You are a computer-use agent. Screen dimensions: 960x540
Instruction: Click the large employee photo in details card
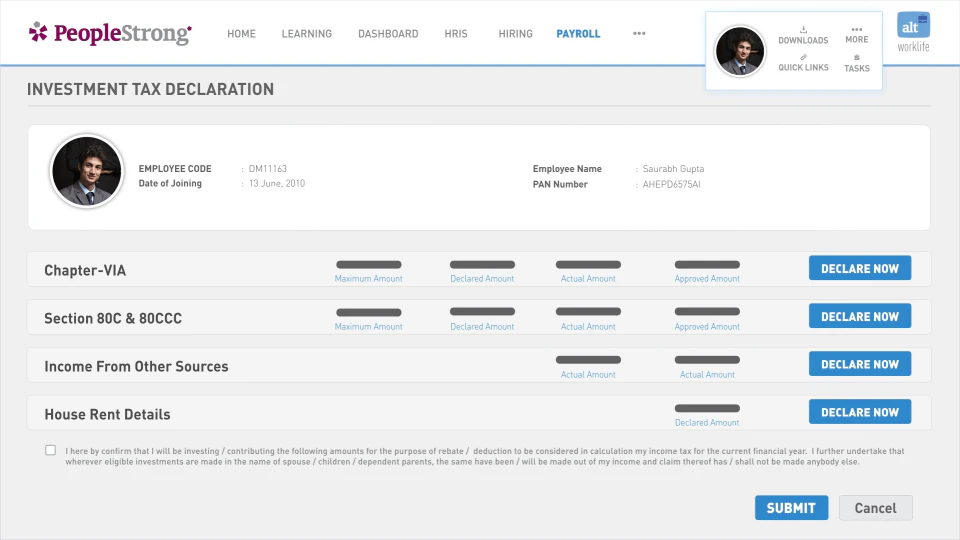point(86,171)
